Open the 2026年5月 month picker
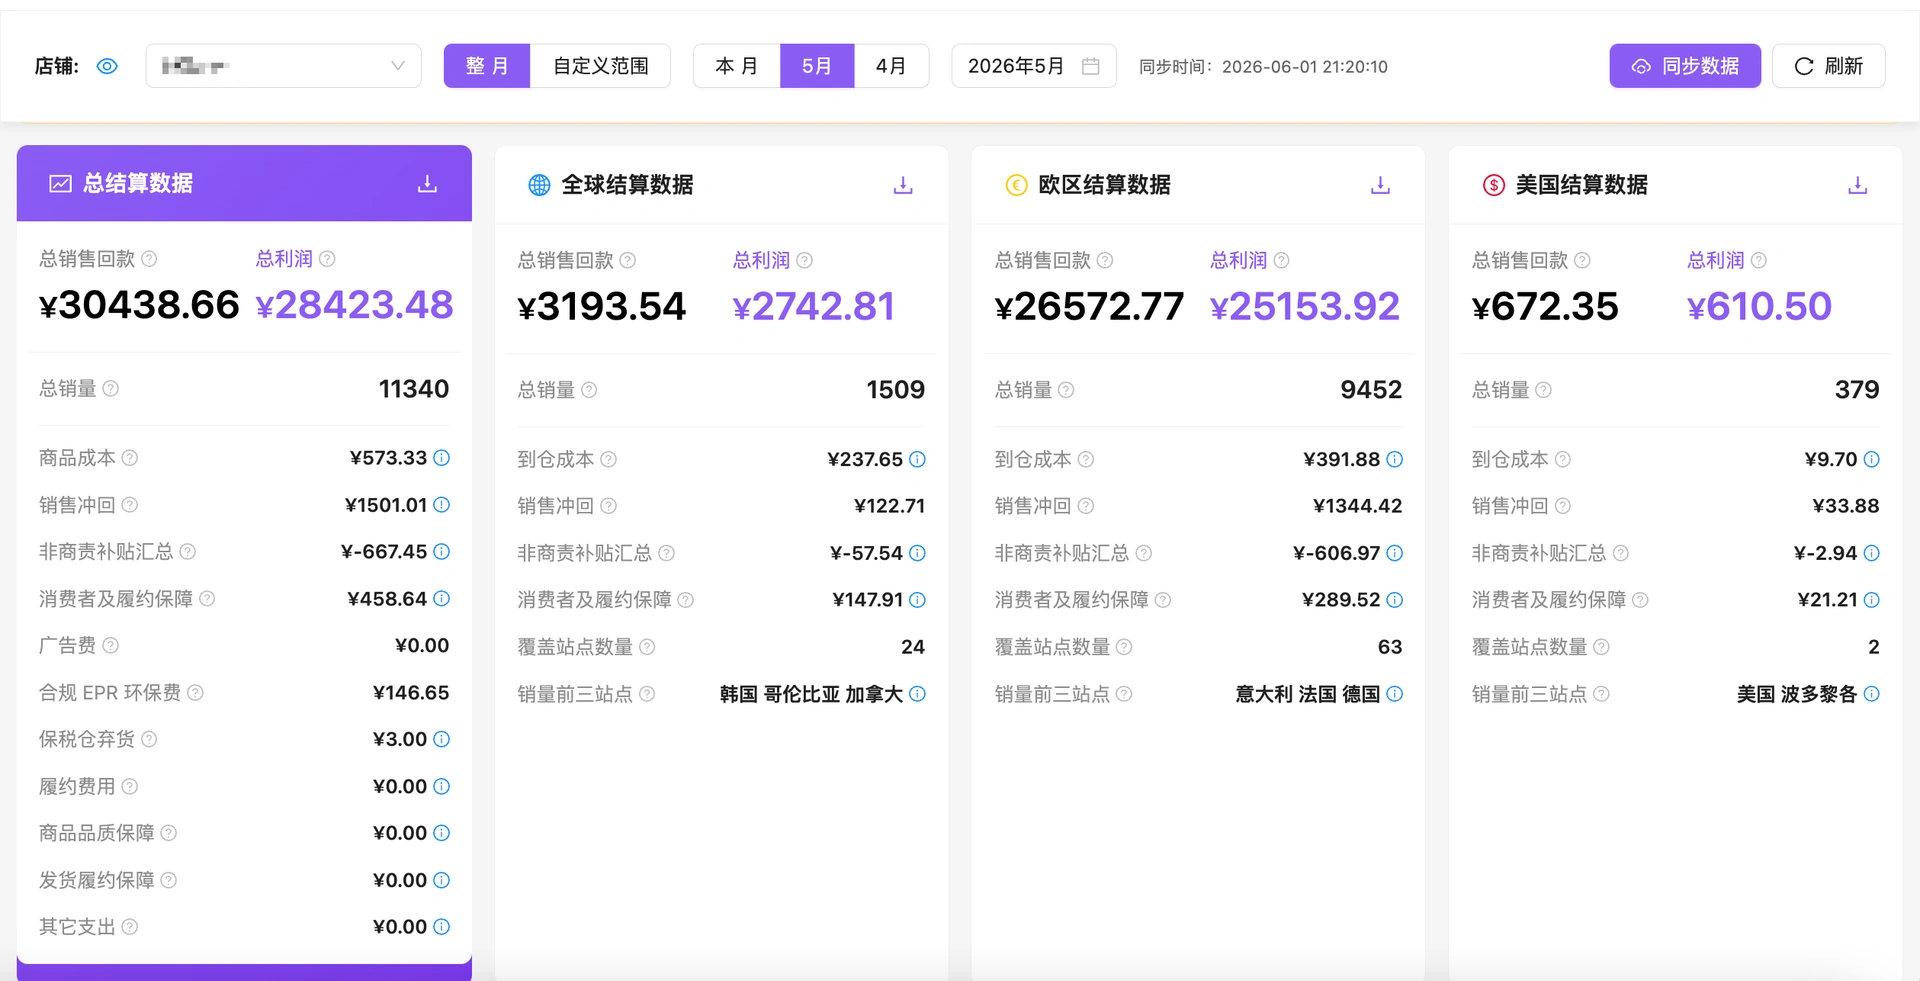The height and width of the screenshot is (981, 1920). 1033,66
